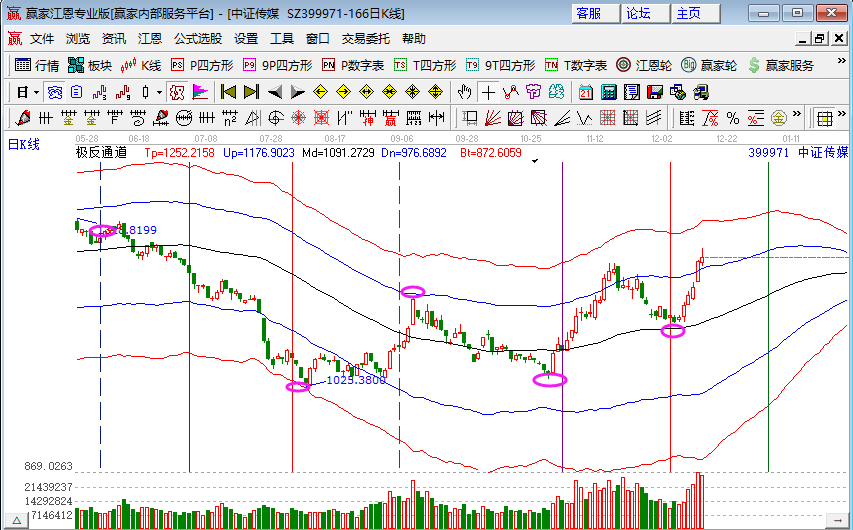
Task: Expand the candlestick style dropdown arrow
Action: coord(159,93)
